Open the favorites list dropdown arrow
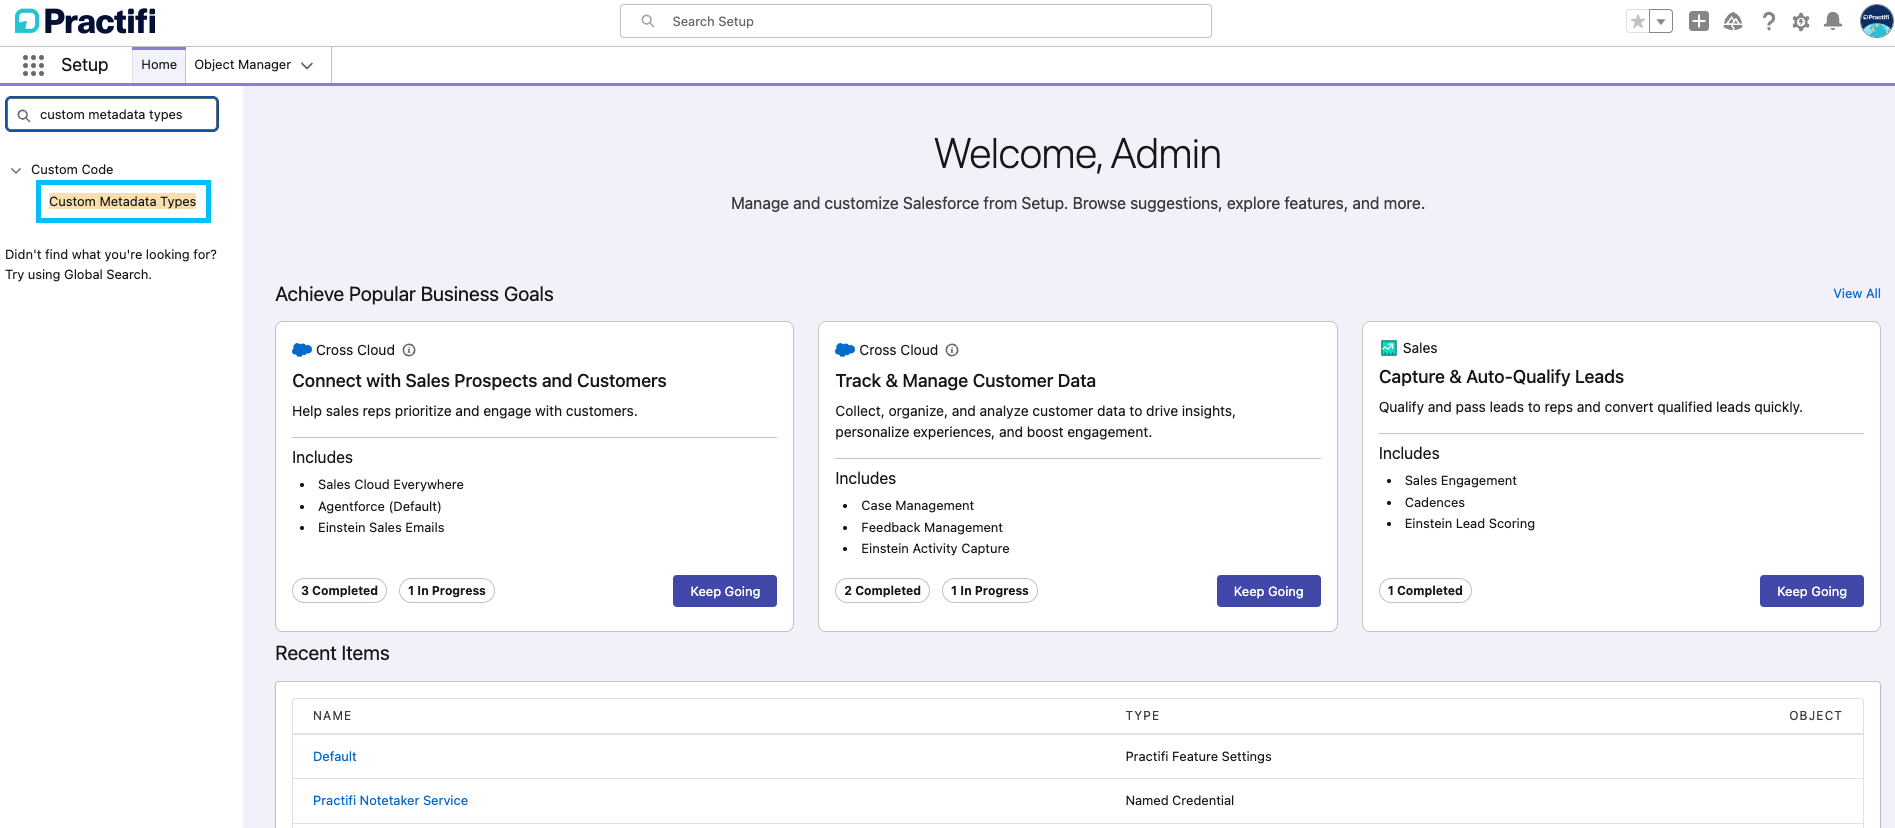1895x828 pixels. (x=1661, y=21)
